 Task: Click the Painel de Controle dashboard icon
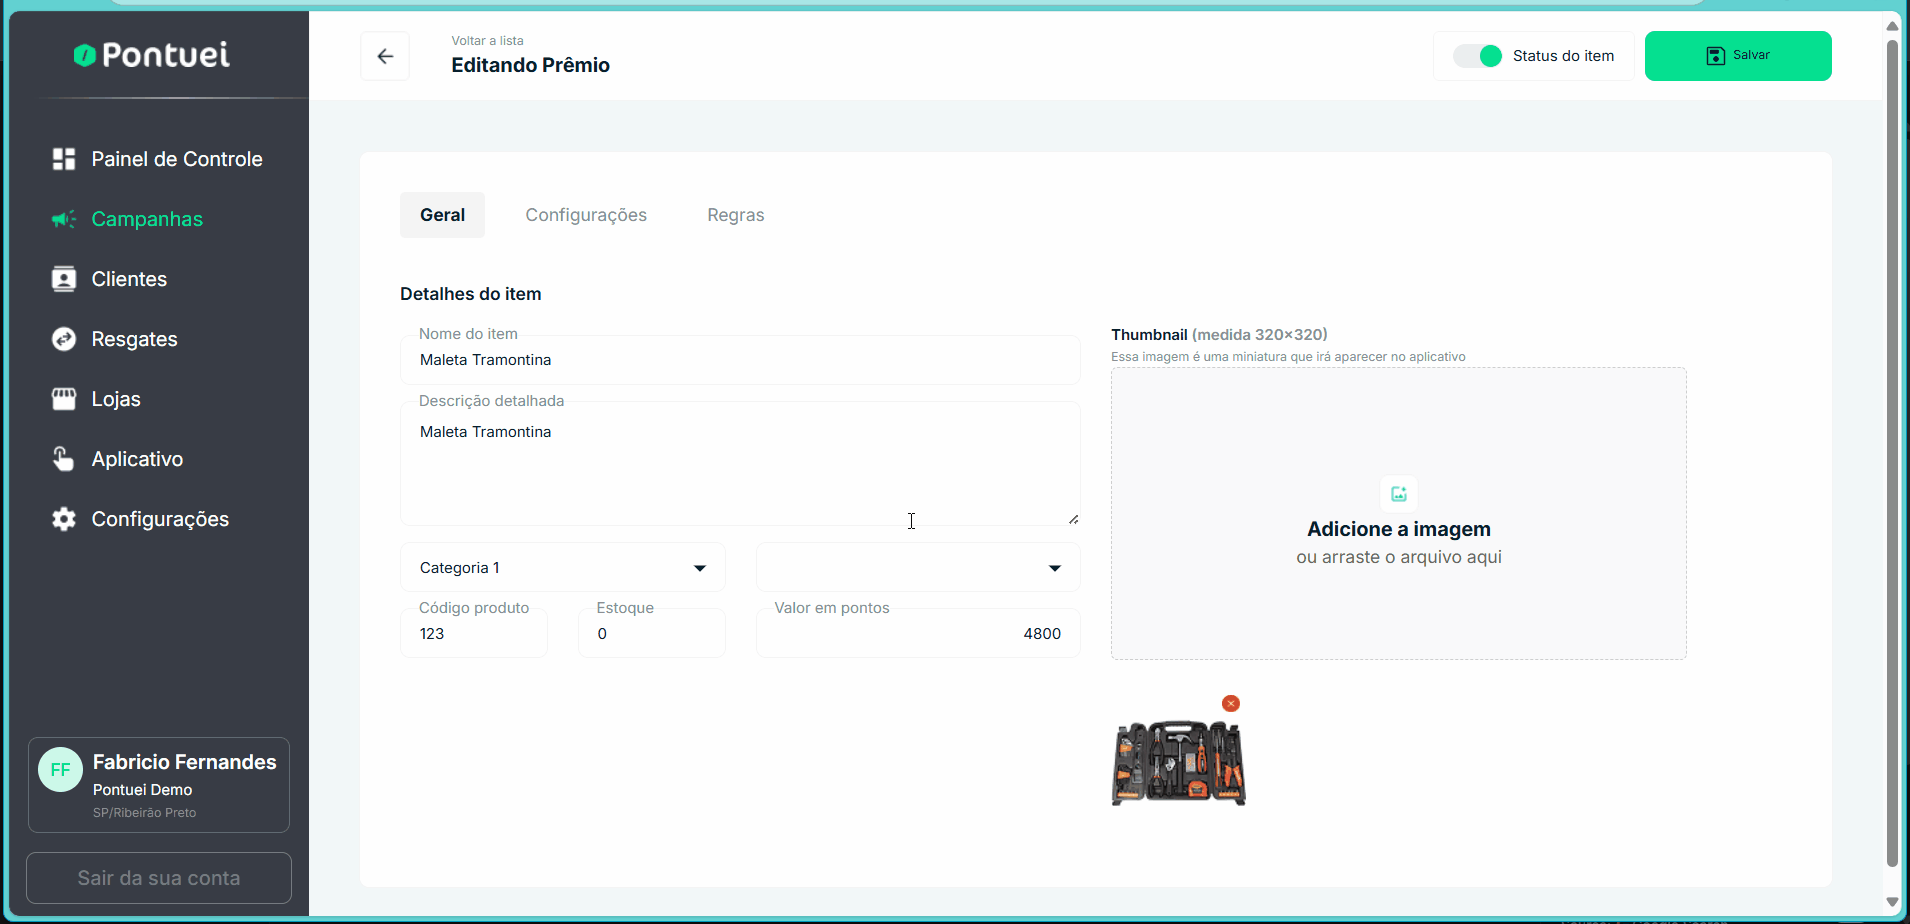(x=64, y=159)
